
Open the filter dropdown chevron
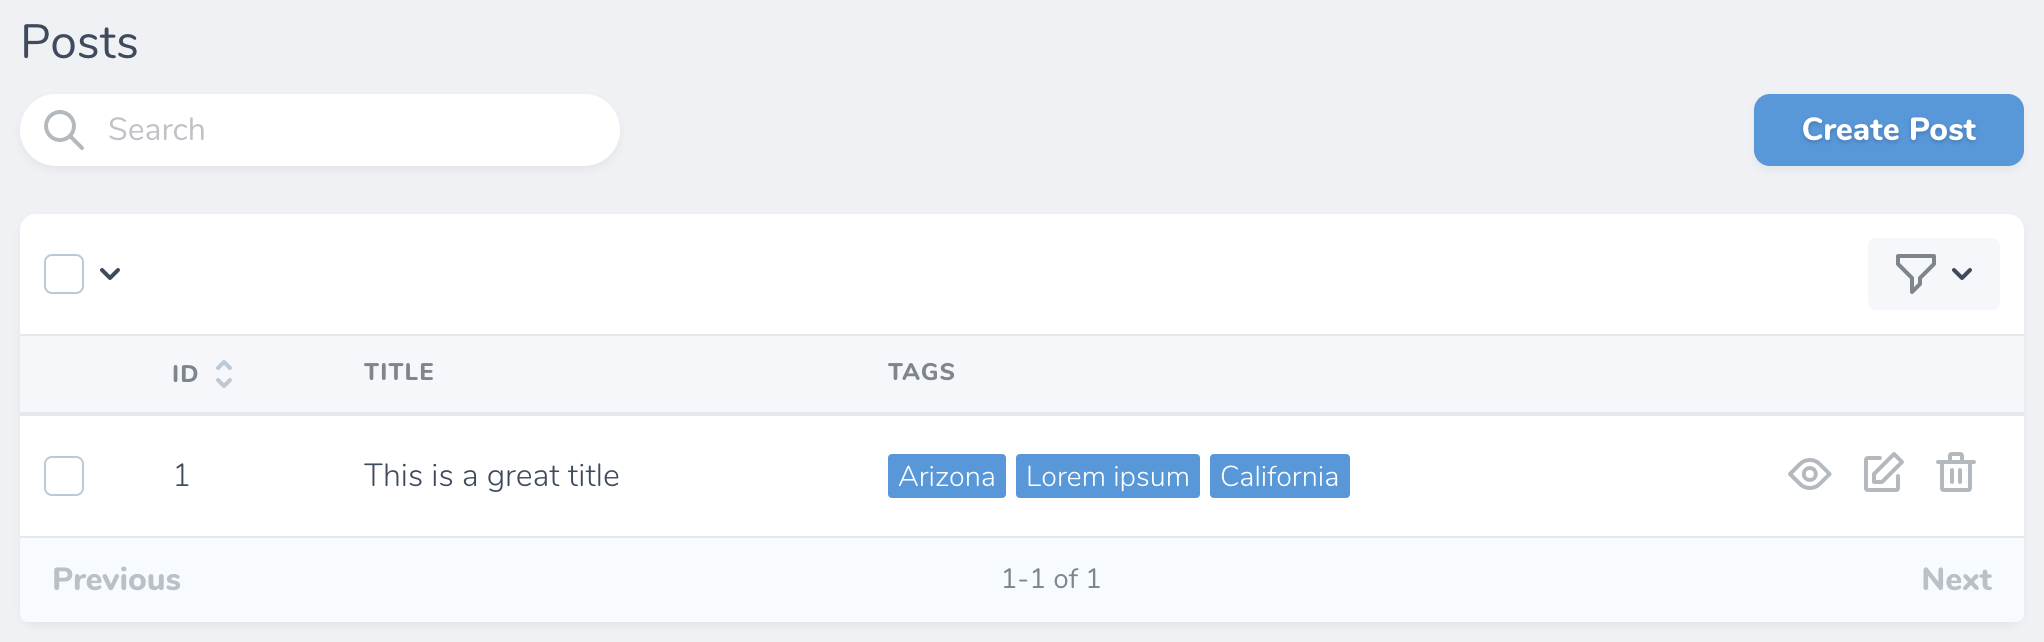pyautogui.click(x=1961, y=274)
